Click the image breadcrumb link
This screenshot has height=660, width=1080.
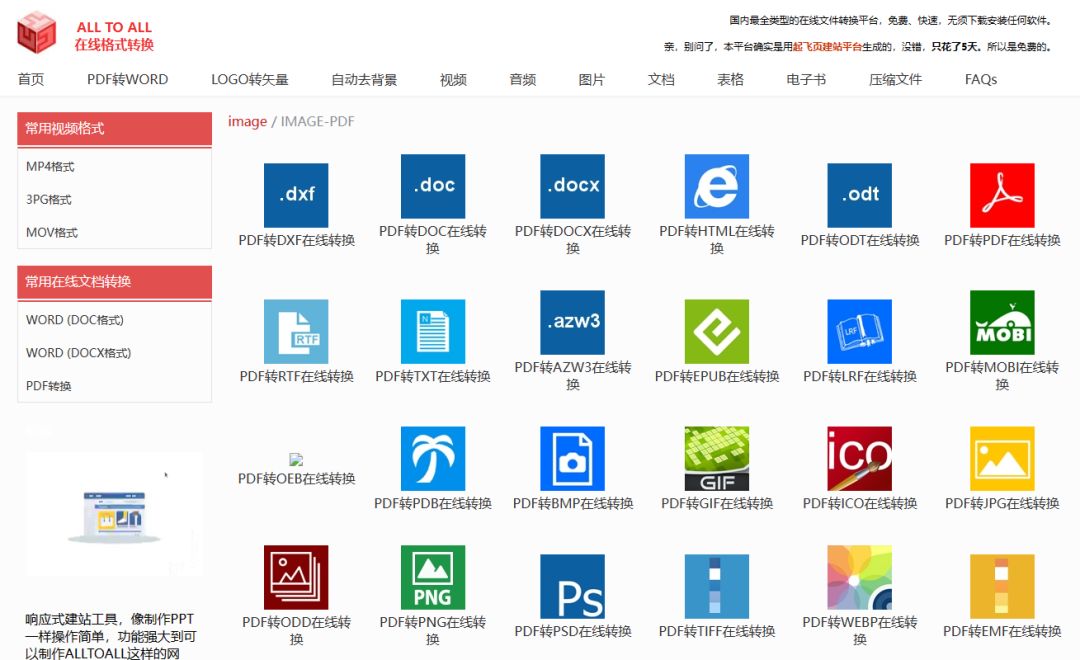click(247, 121)
